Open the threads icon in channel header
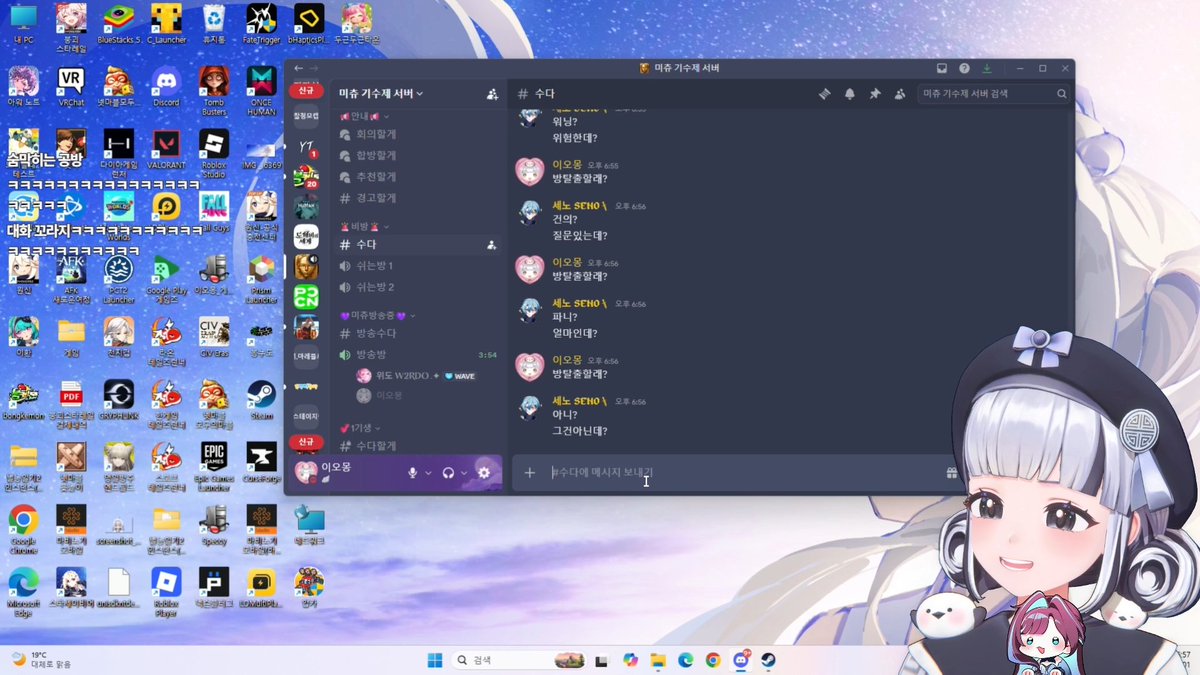Viewport: 1200px width, 675px height. (825, 93)
